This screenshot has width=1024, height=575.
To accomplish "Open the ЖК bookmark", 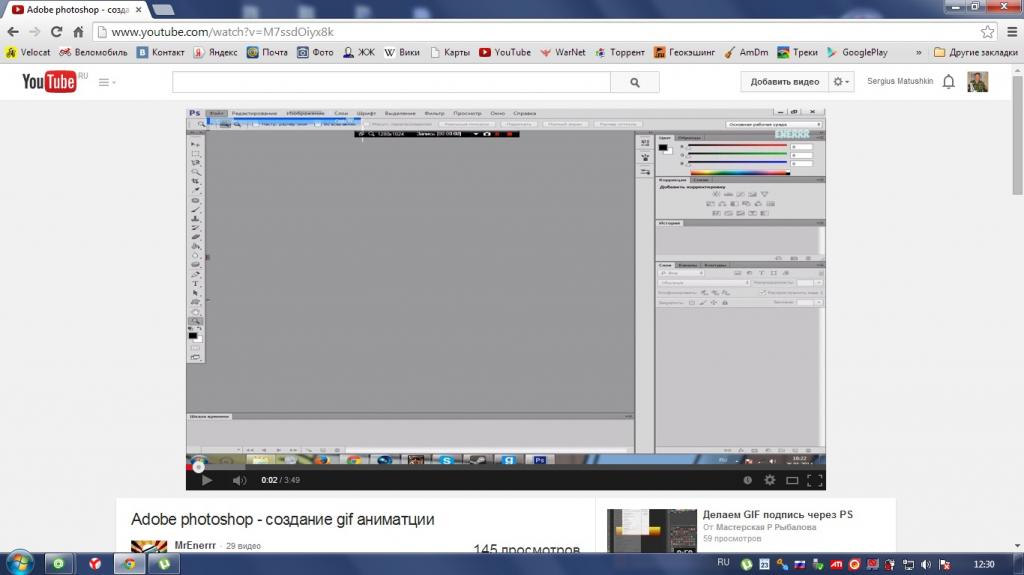I will click(359, 52).
